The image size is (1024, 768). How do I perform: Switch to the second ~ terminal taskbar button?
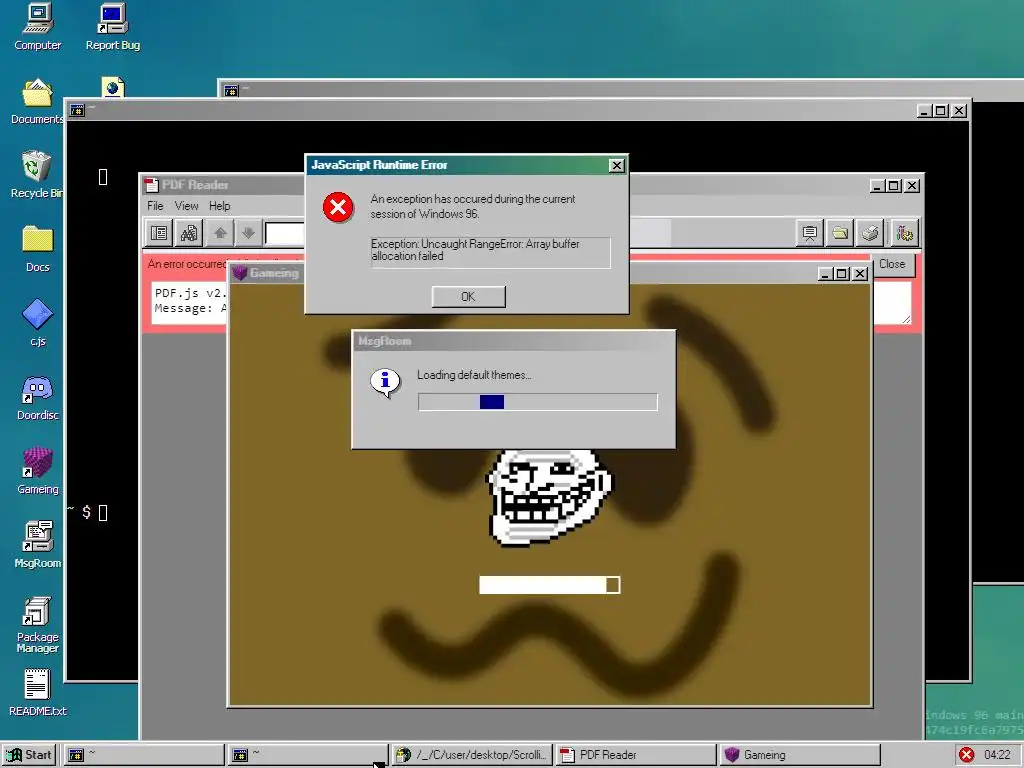[x=307, y=755]
